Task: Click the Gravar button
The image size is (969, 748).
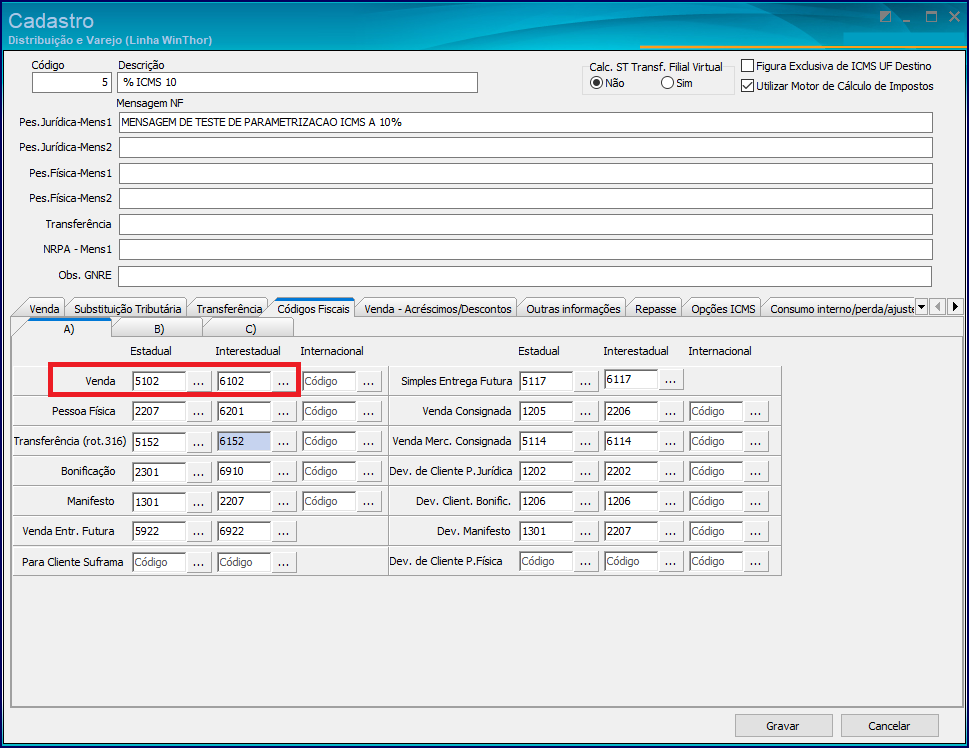Action: pyautogui.click(x=783, y=726)
